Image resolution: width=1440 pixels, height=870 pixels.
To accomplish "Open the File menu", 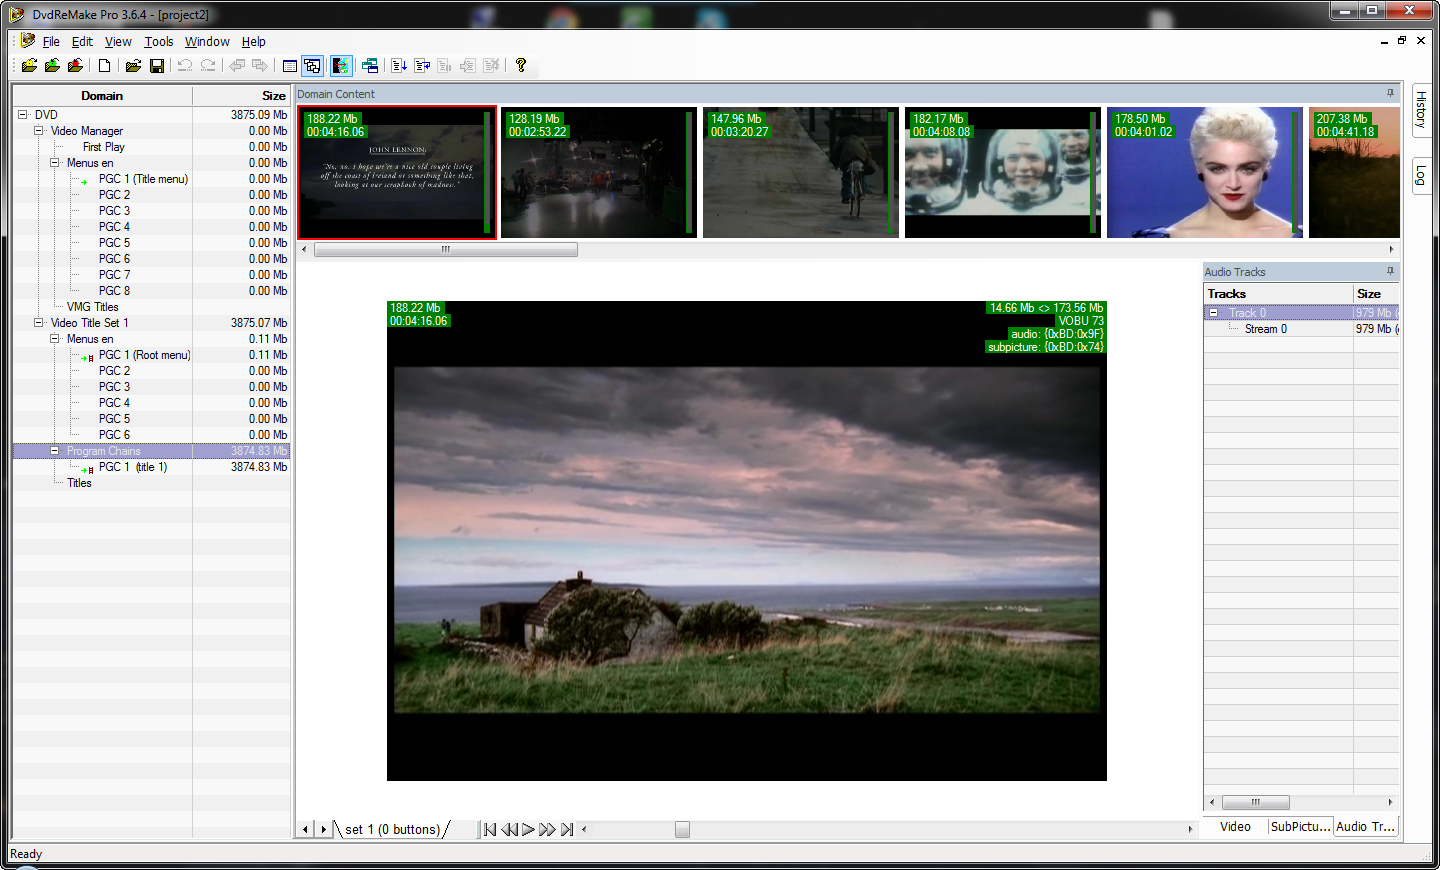I will (x=51, y=42).
